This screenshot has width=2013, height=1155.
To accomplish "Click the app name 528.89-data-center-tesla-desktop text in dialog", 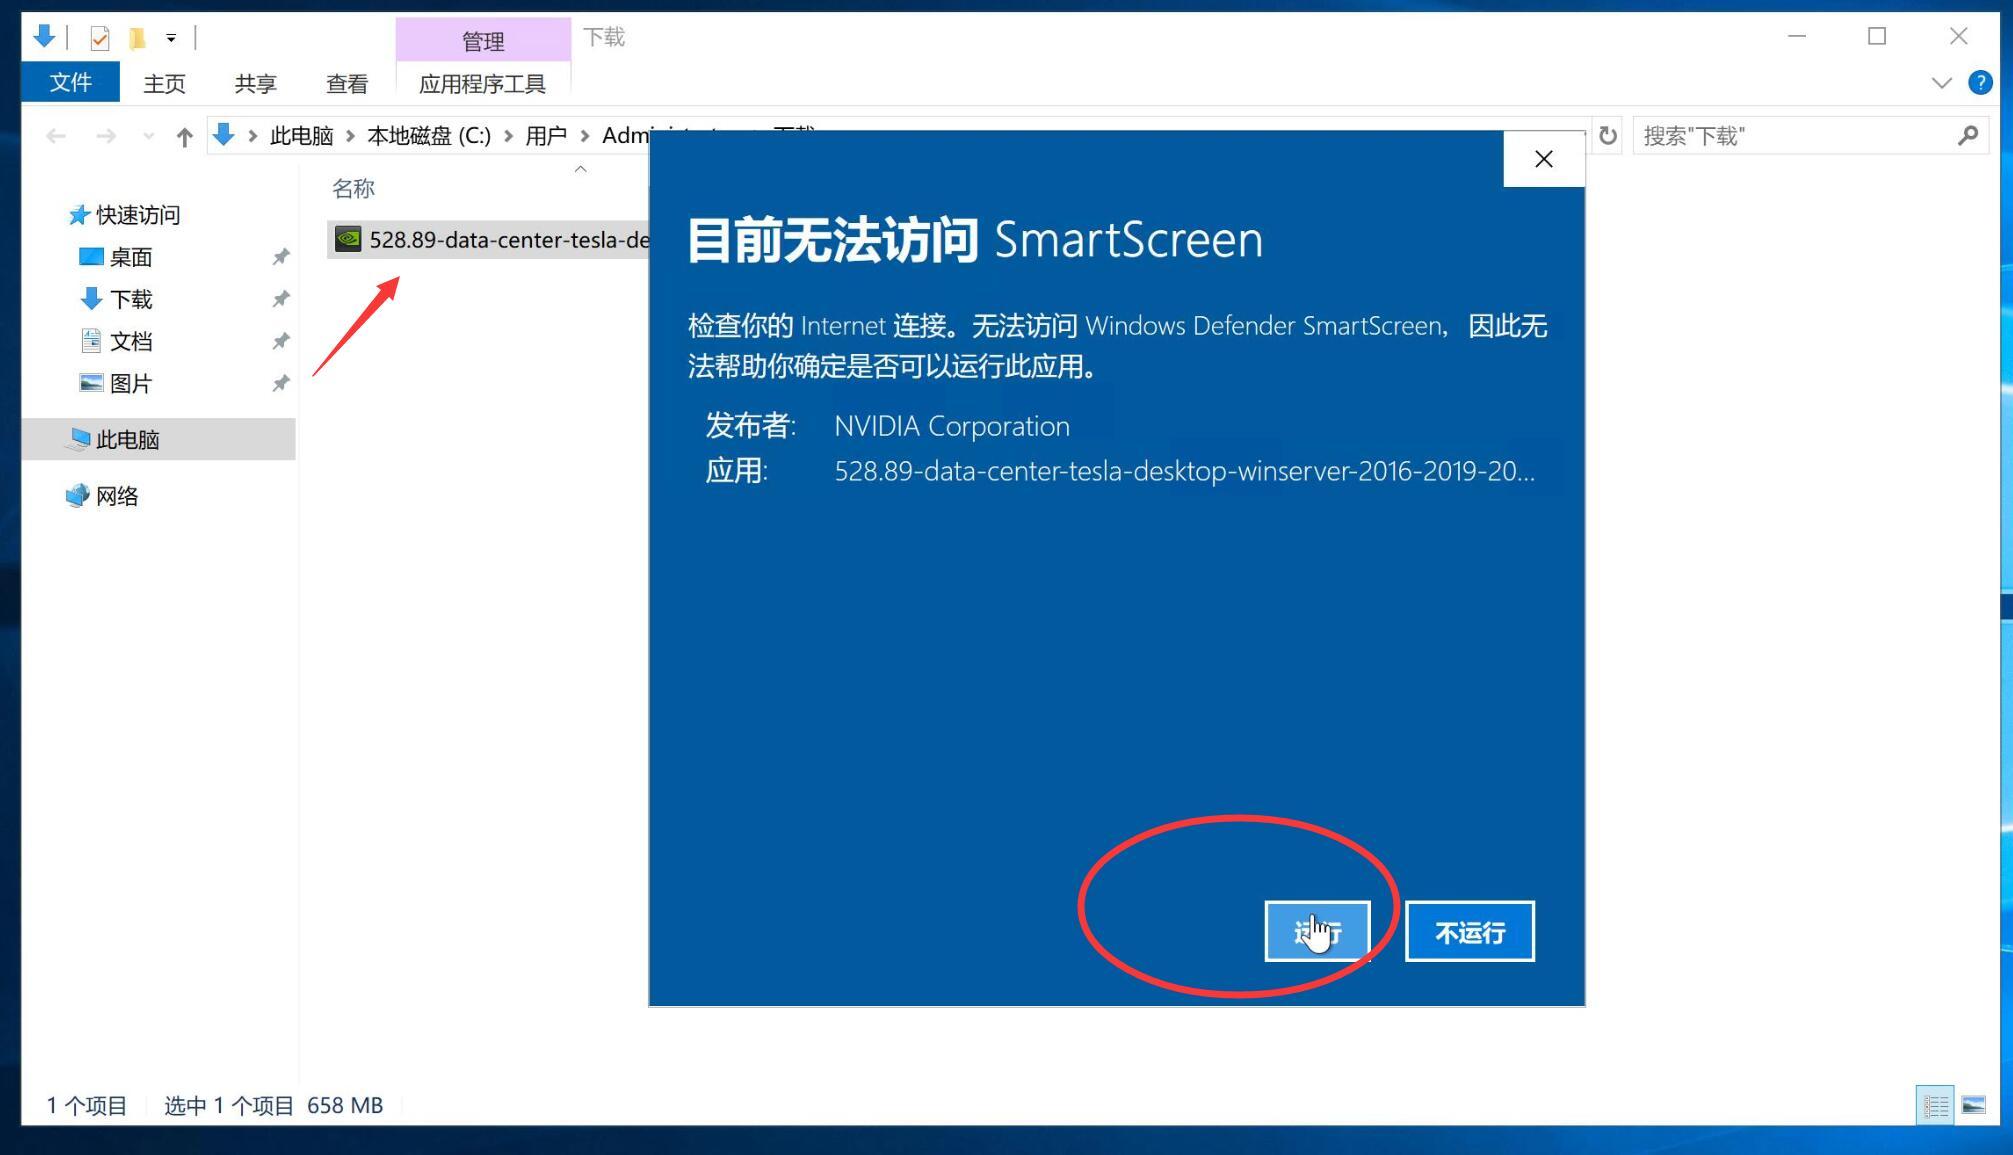I will coord(1184,471).
